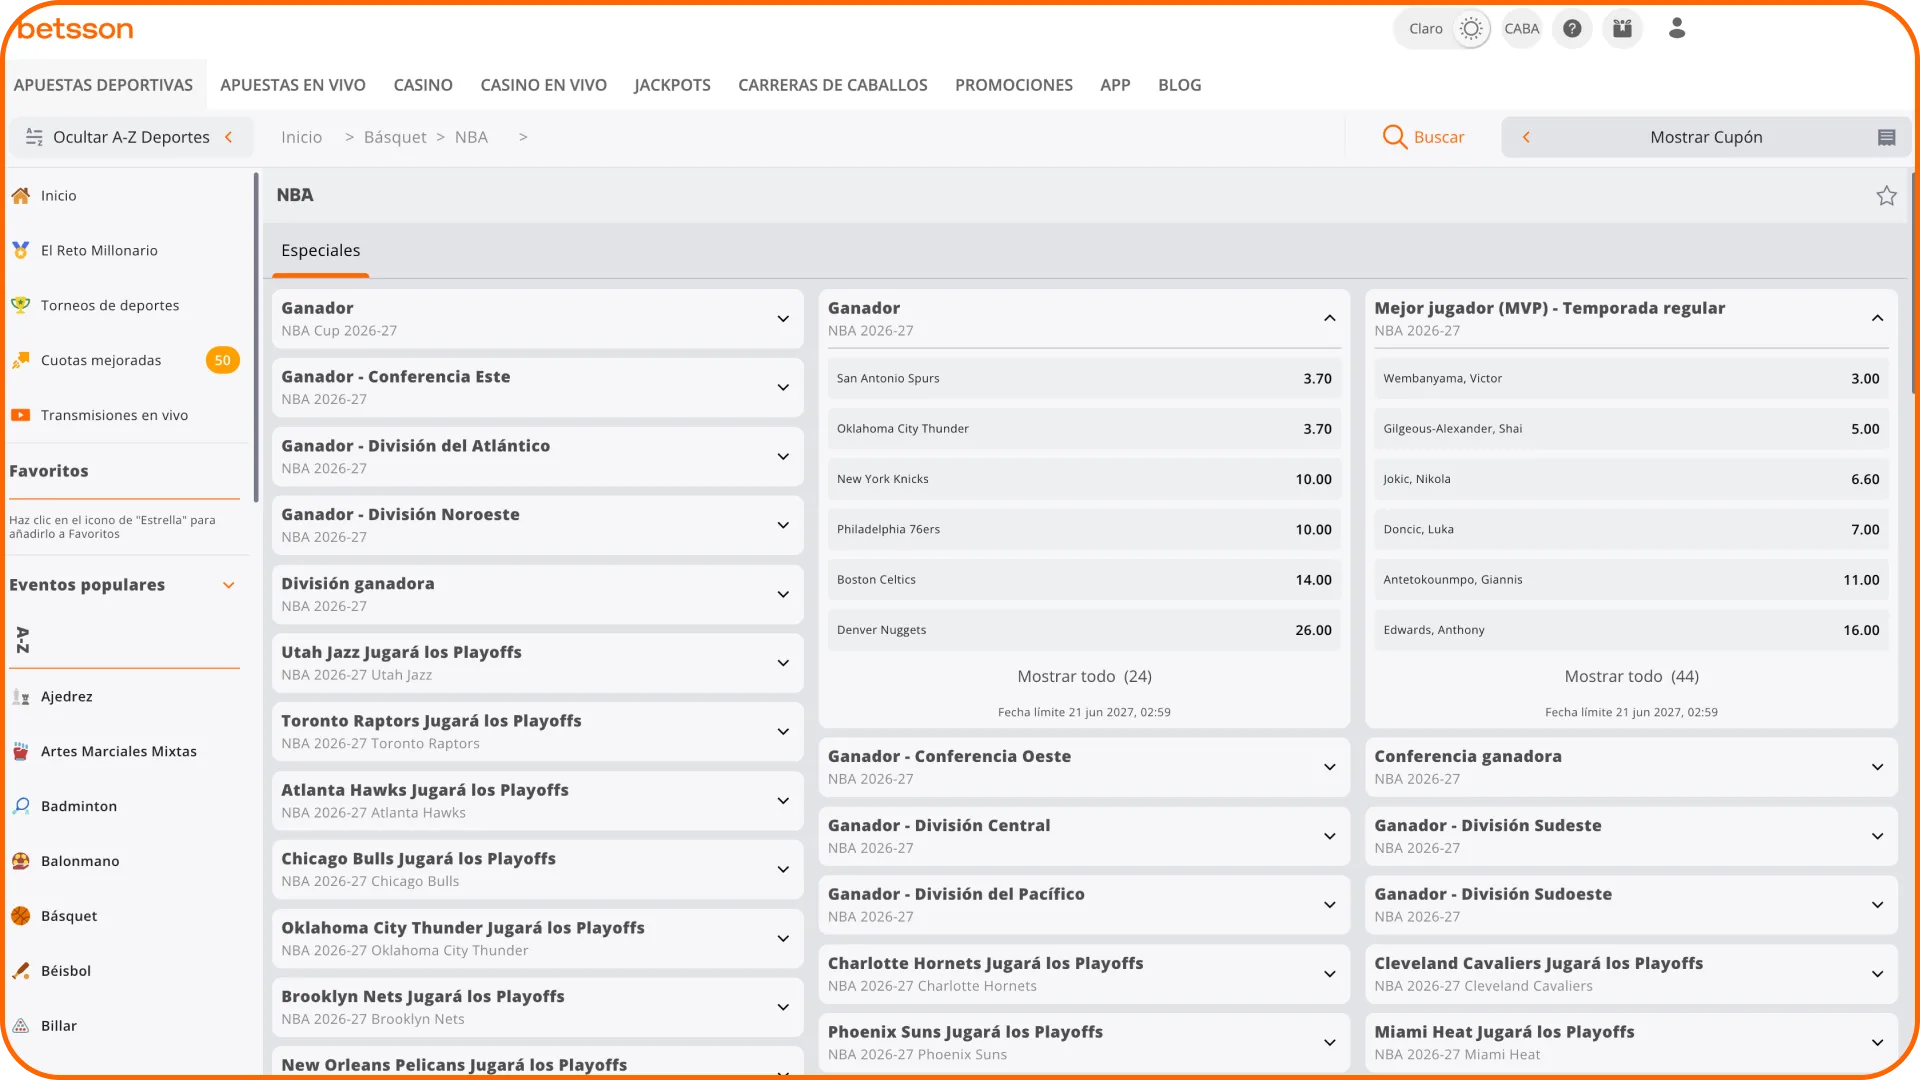
Task: Hide the A-Z Deportes sidebar
Action: (x=131, y=137)
